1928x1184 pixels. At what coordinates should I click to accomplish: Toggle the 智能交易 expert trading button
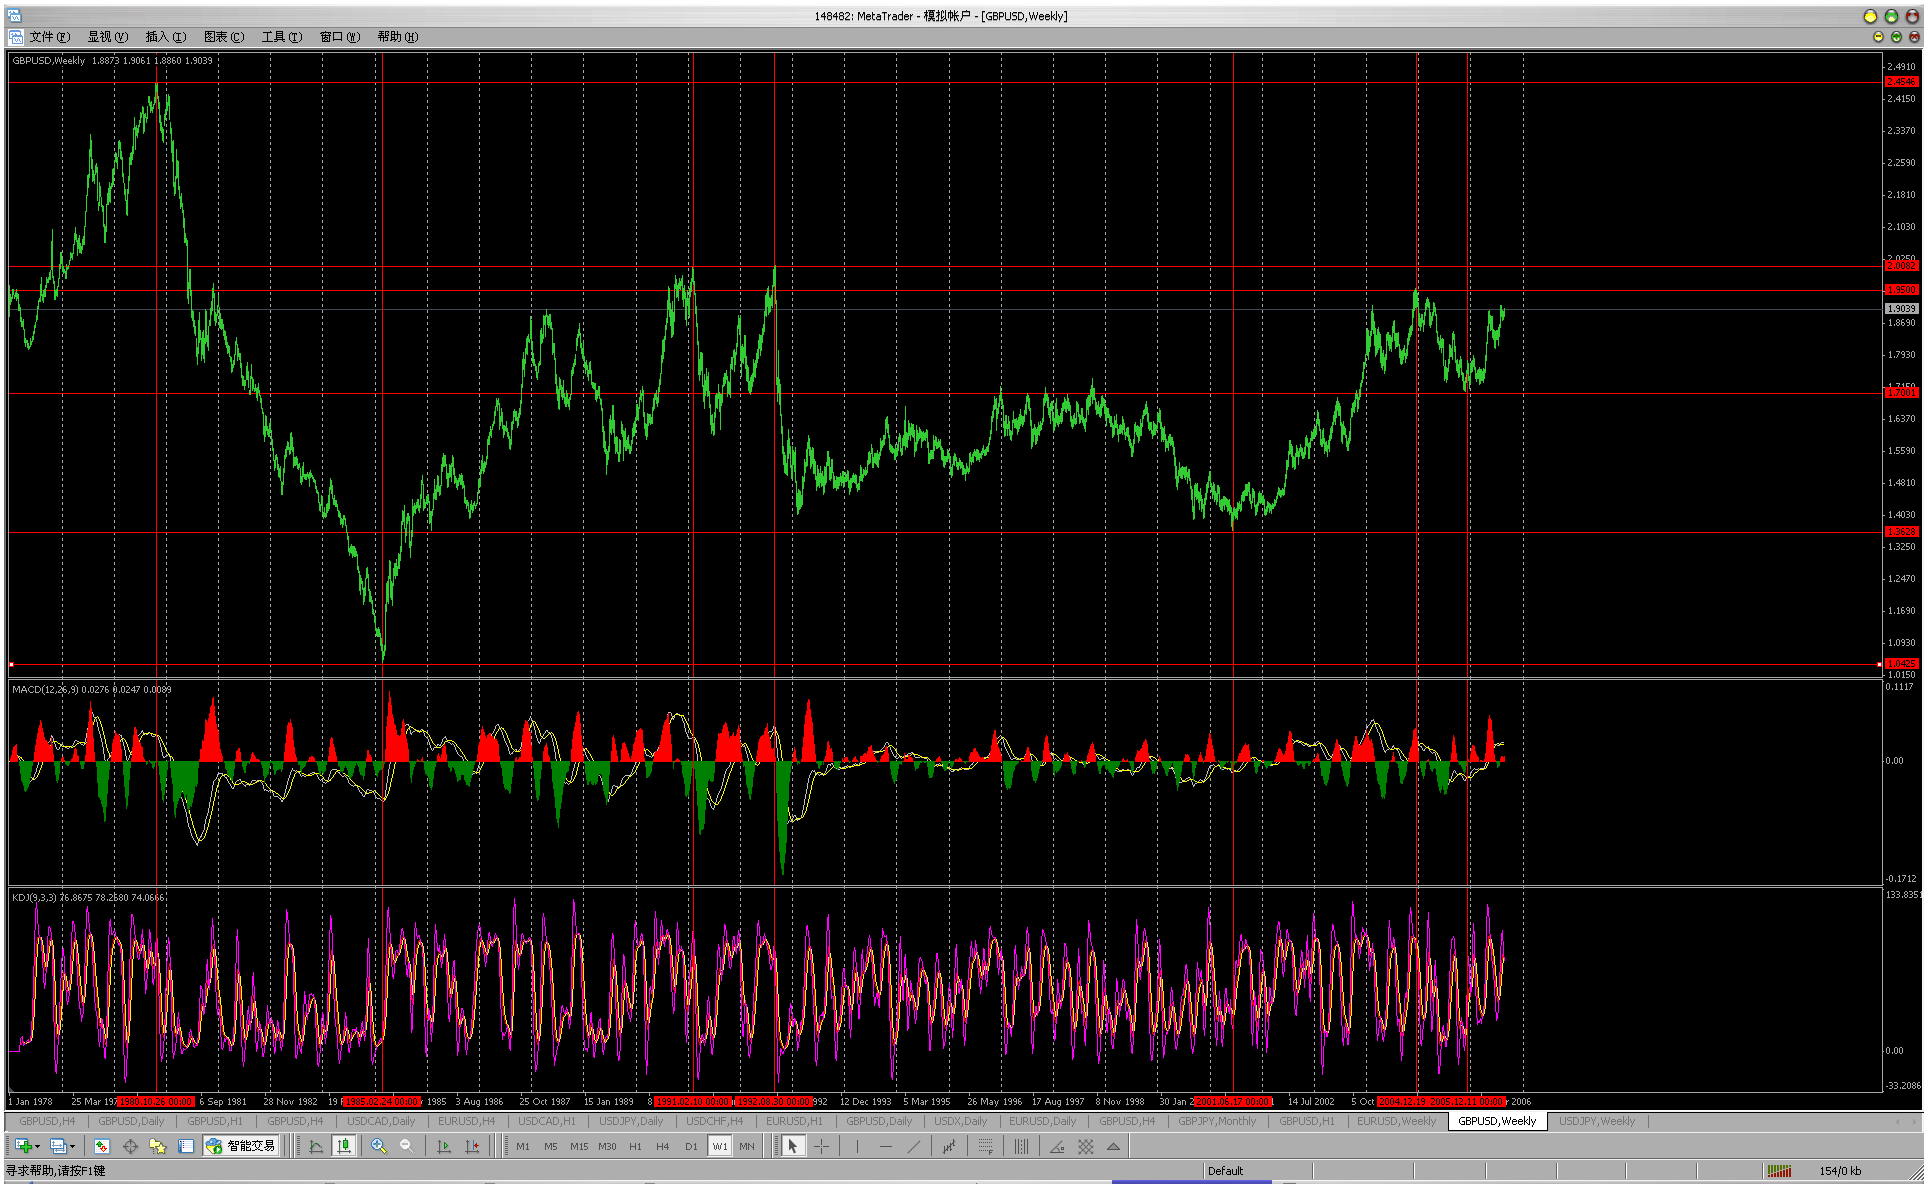[240, 1146]
